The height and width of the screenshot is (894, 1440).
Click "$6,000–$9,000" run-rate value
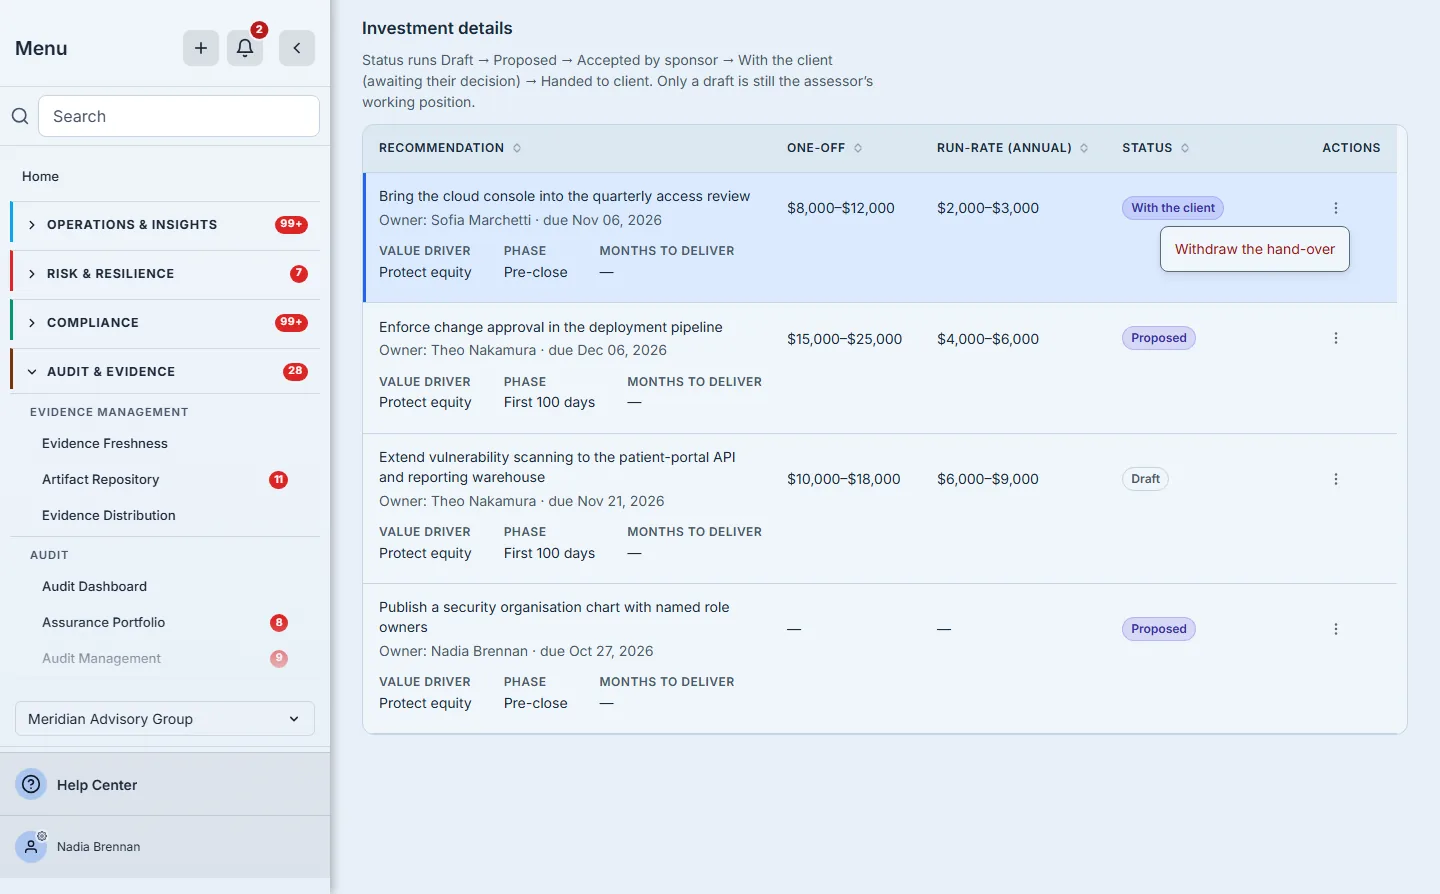(x=988, y=479)
